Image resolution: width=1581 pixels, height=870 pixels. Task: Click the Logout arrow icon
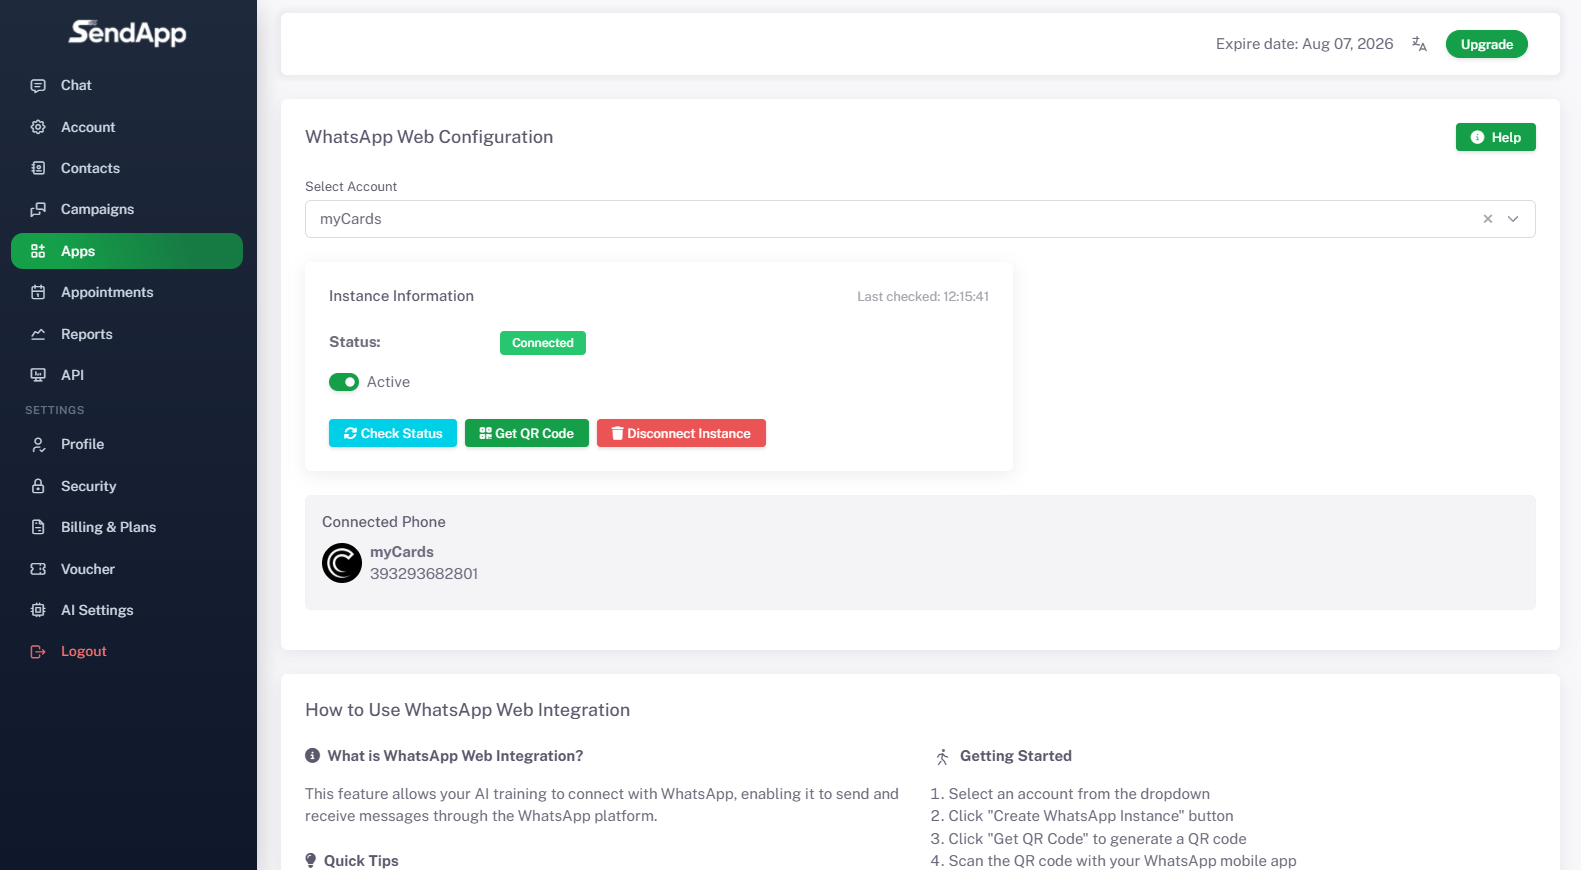click(38, 651)
